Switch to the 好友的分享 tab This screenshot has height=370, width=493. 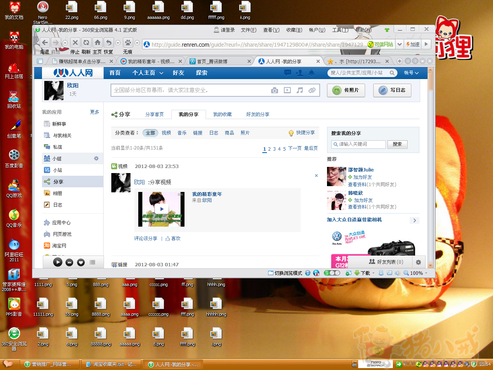pos(258,114)
